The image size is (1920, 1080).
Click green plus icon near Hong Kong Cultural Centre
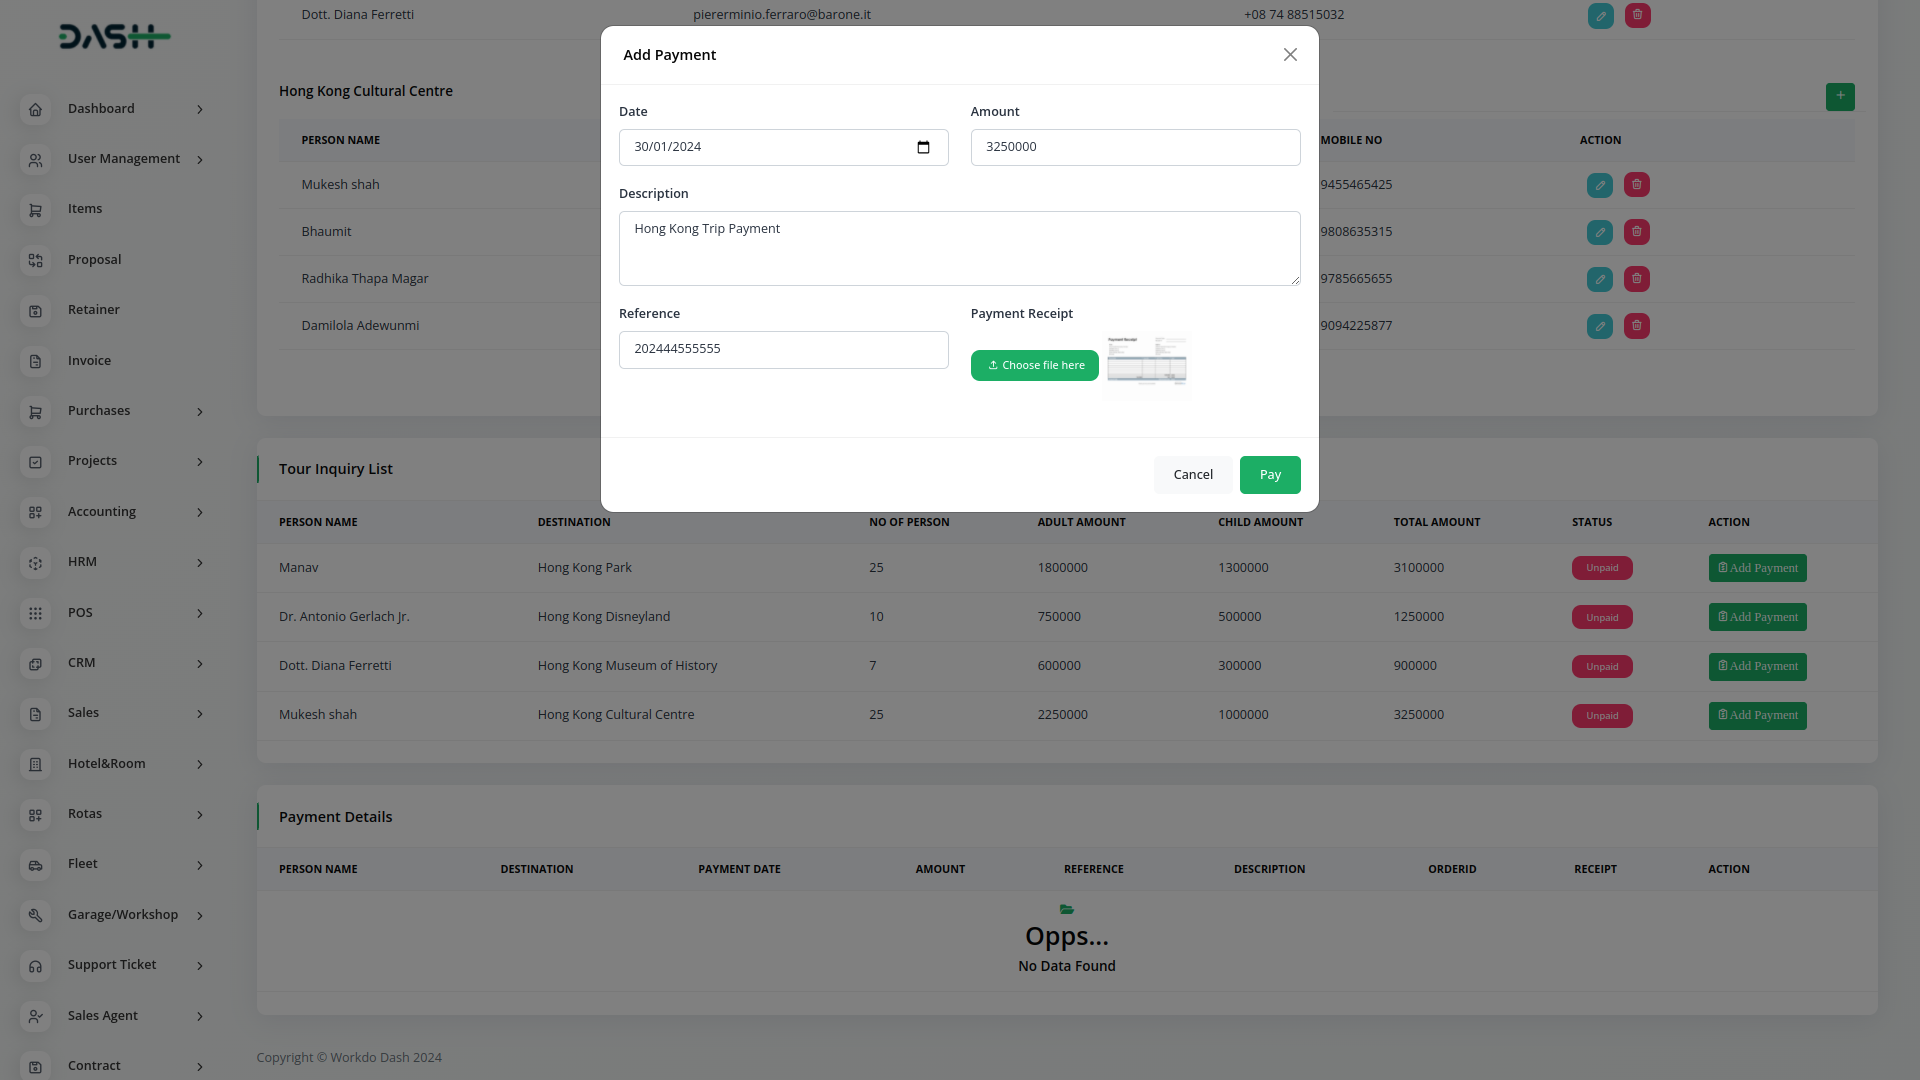click(1840, 96)
